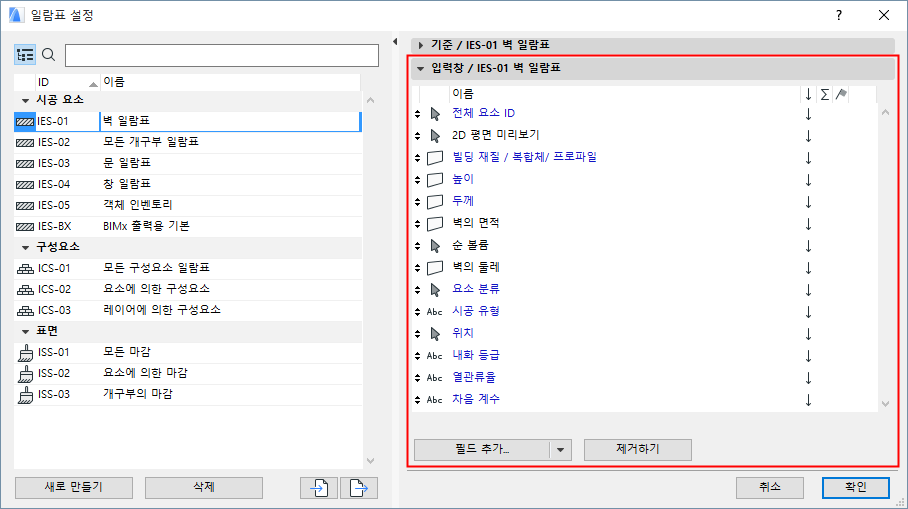Image resolution: width=908 pixels, height=509 pixels.
Task: Click the arrow icon beside 2D 평면 미리보기
Action: [x=435, y=136]
